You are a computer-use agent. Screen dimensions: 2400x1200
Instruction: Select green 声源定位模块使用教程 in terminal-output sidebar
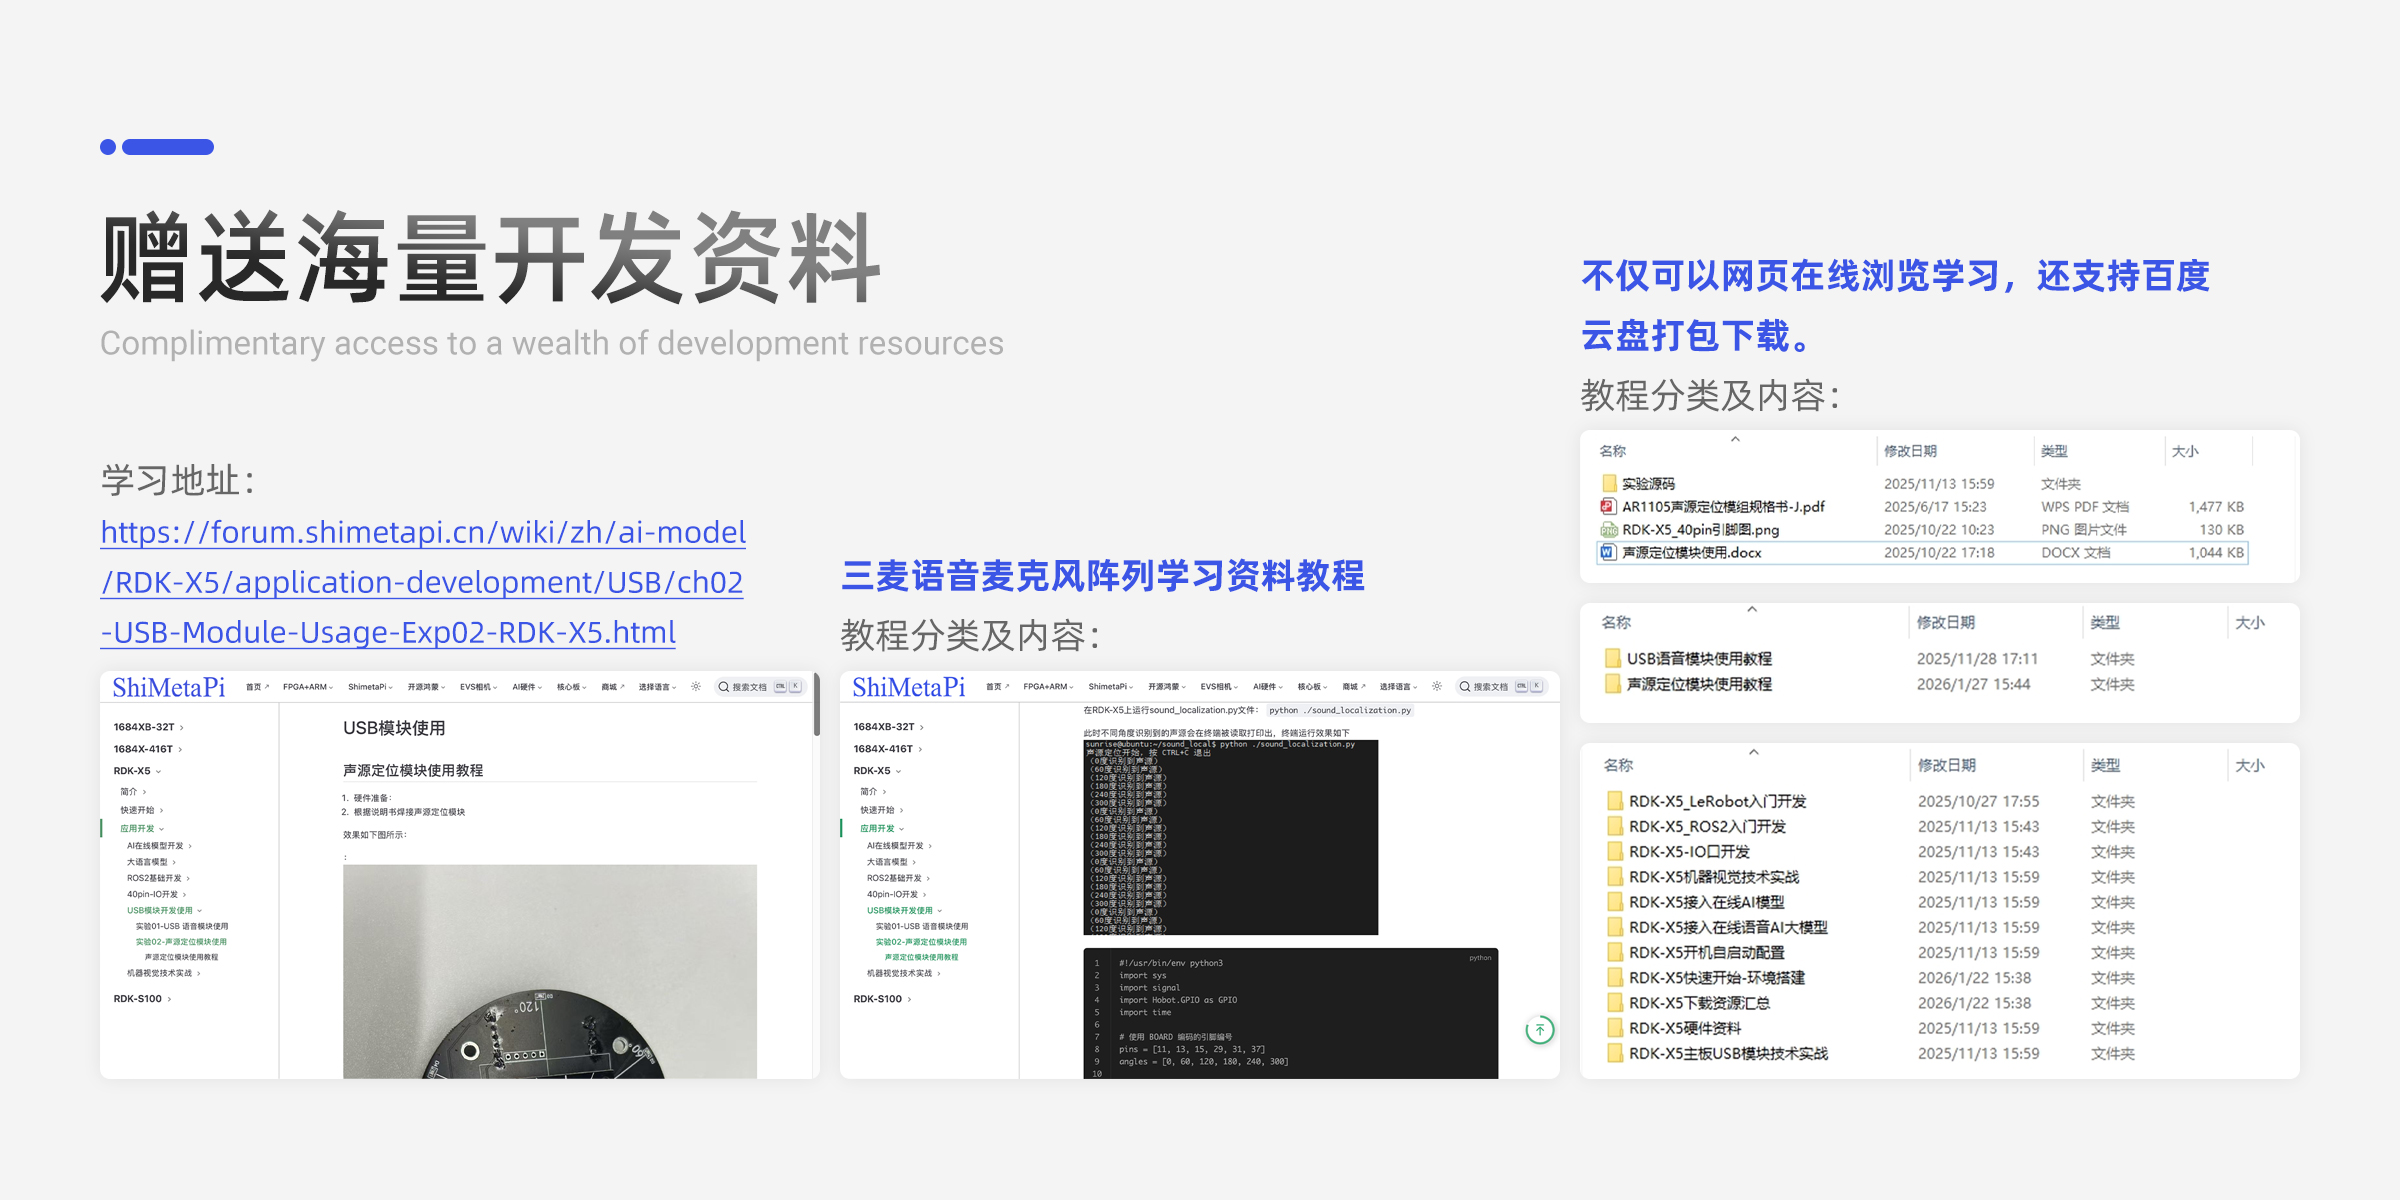[921, 957]
